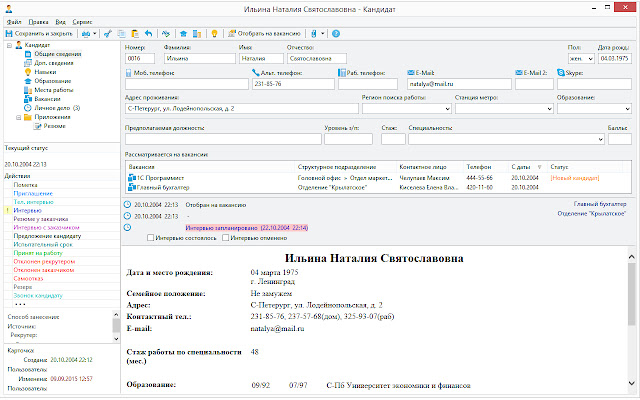
Task: Click 'Отобрать на вакансию' button
Action: click(x=266, y=33)
